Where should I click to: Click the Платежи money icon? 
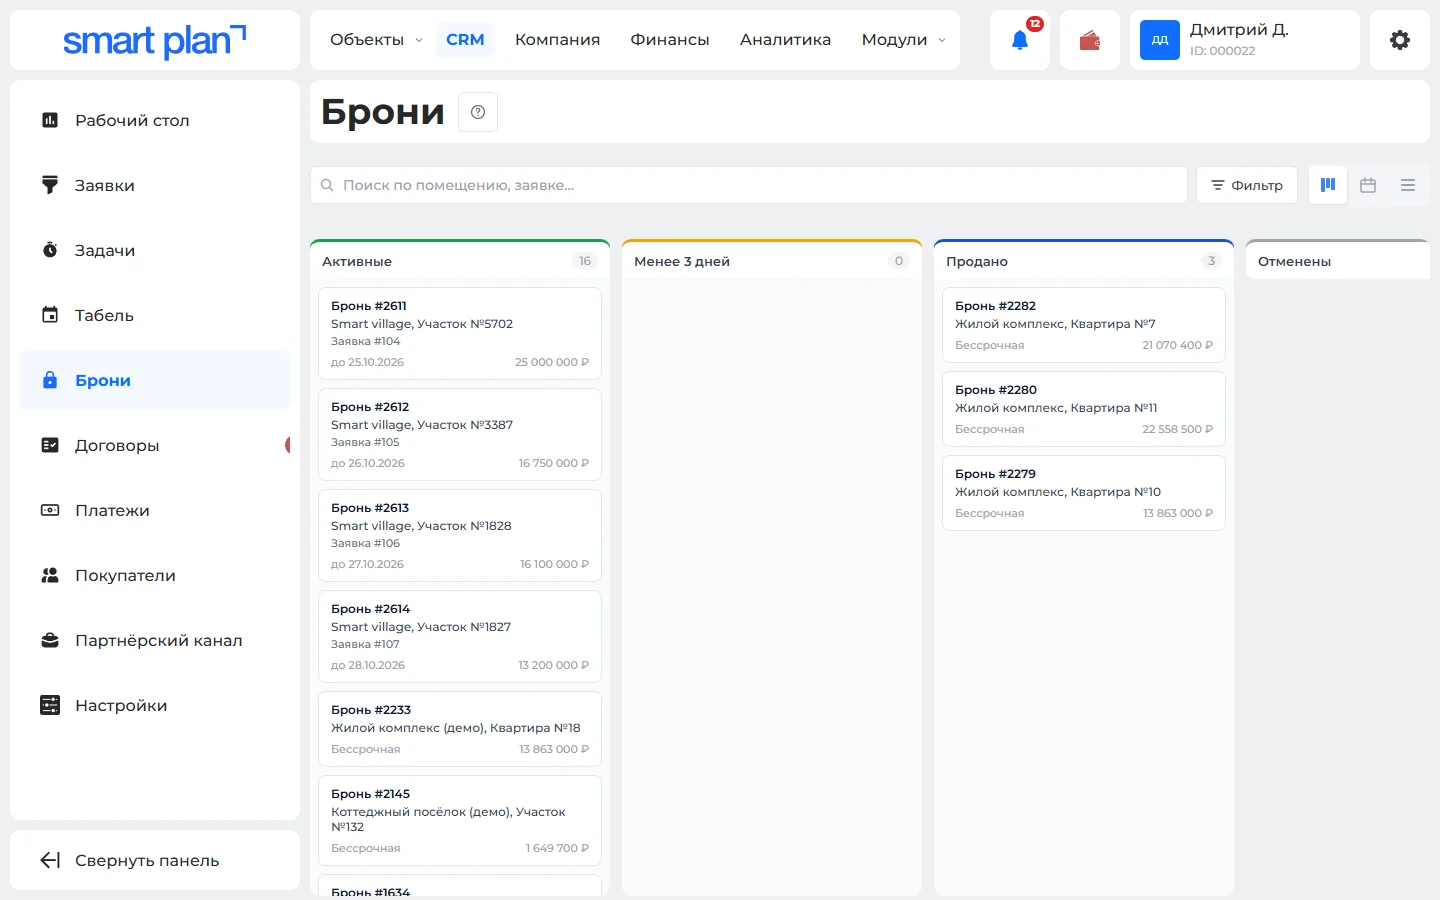(50, 510)
